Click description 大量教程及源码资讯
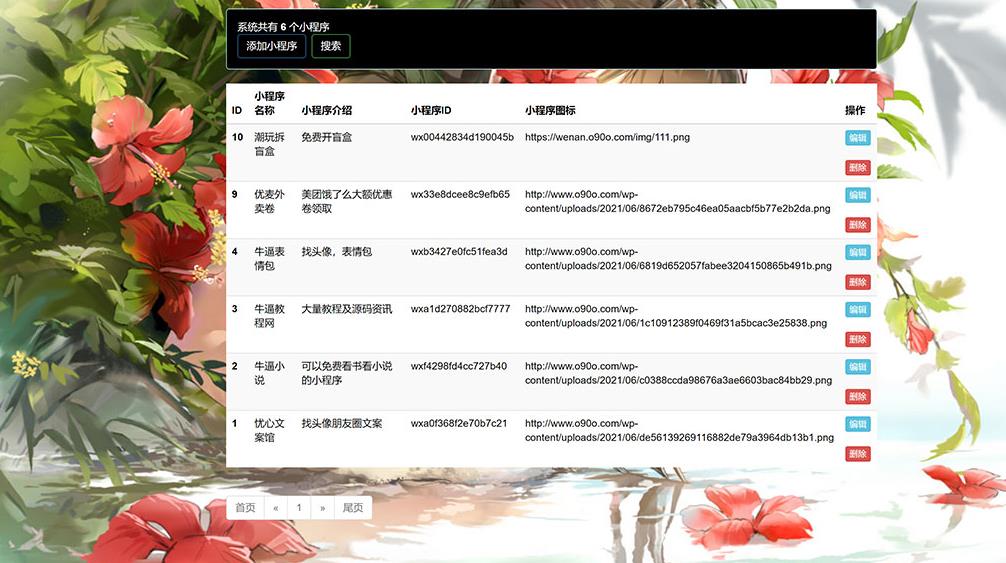Screen dimensions: 1006x563 point(346,308)
